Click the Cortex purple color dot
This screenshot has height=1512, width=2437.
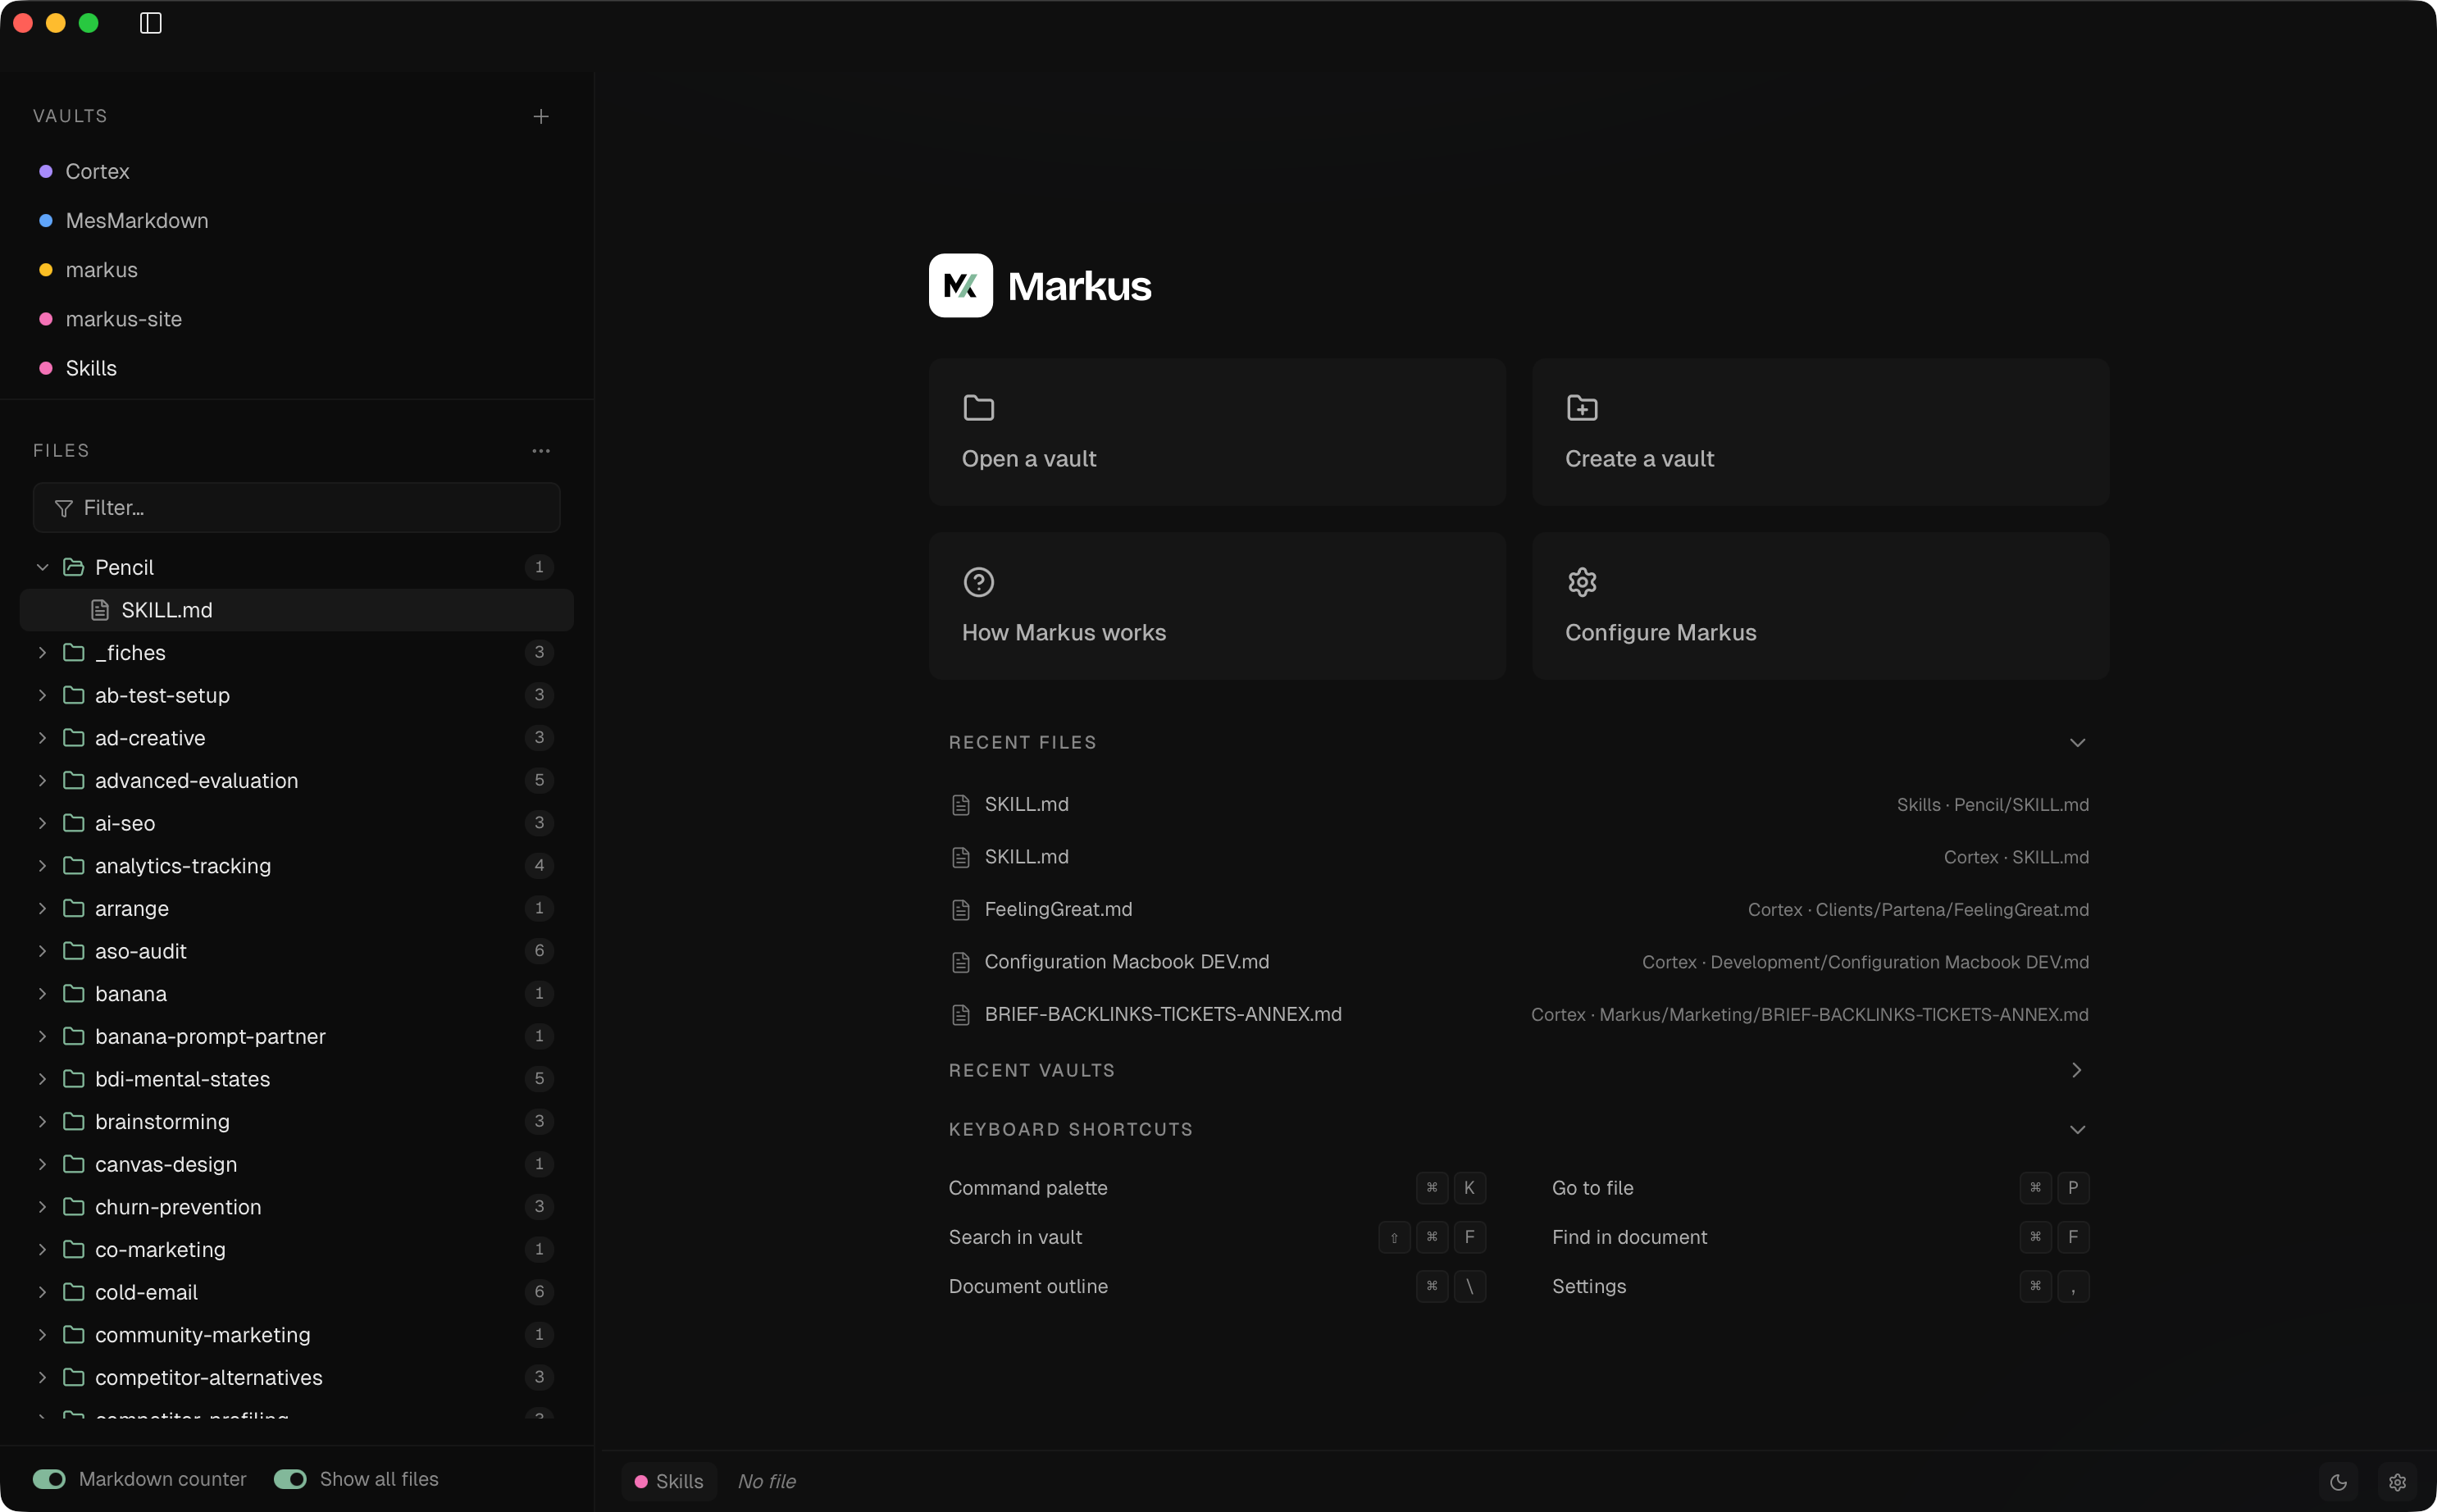(x=46, y=172)
